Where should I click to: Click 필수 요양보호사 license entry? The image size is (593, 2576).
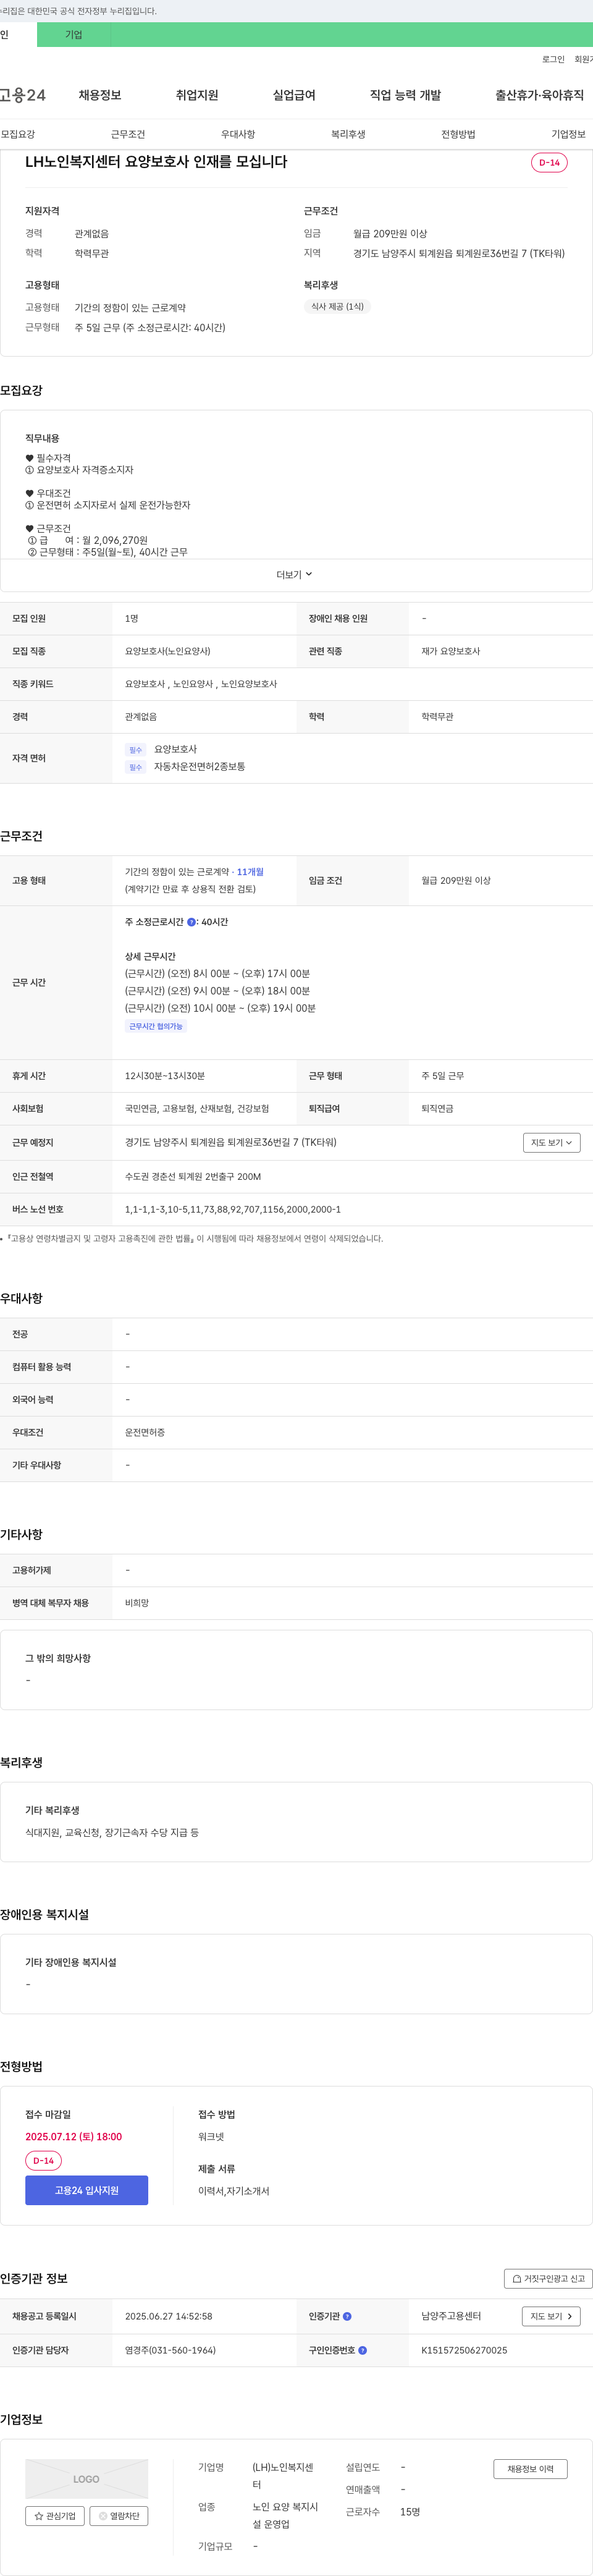tap(161, 749)
